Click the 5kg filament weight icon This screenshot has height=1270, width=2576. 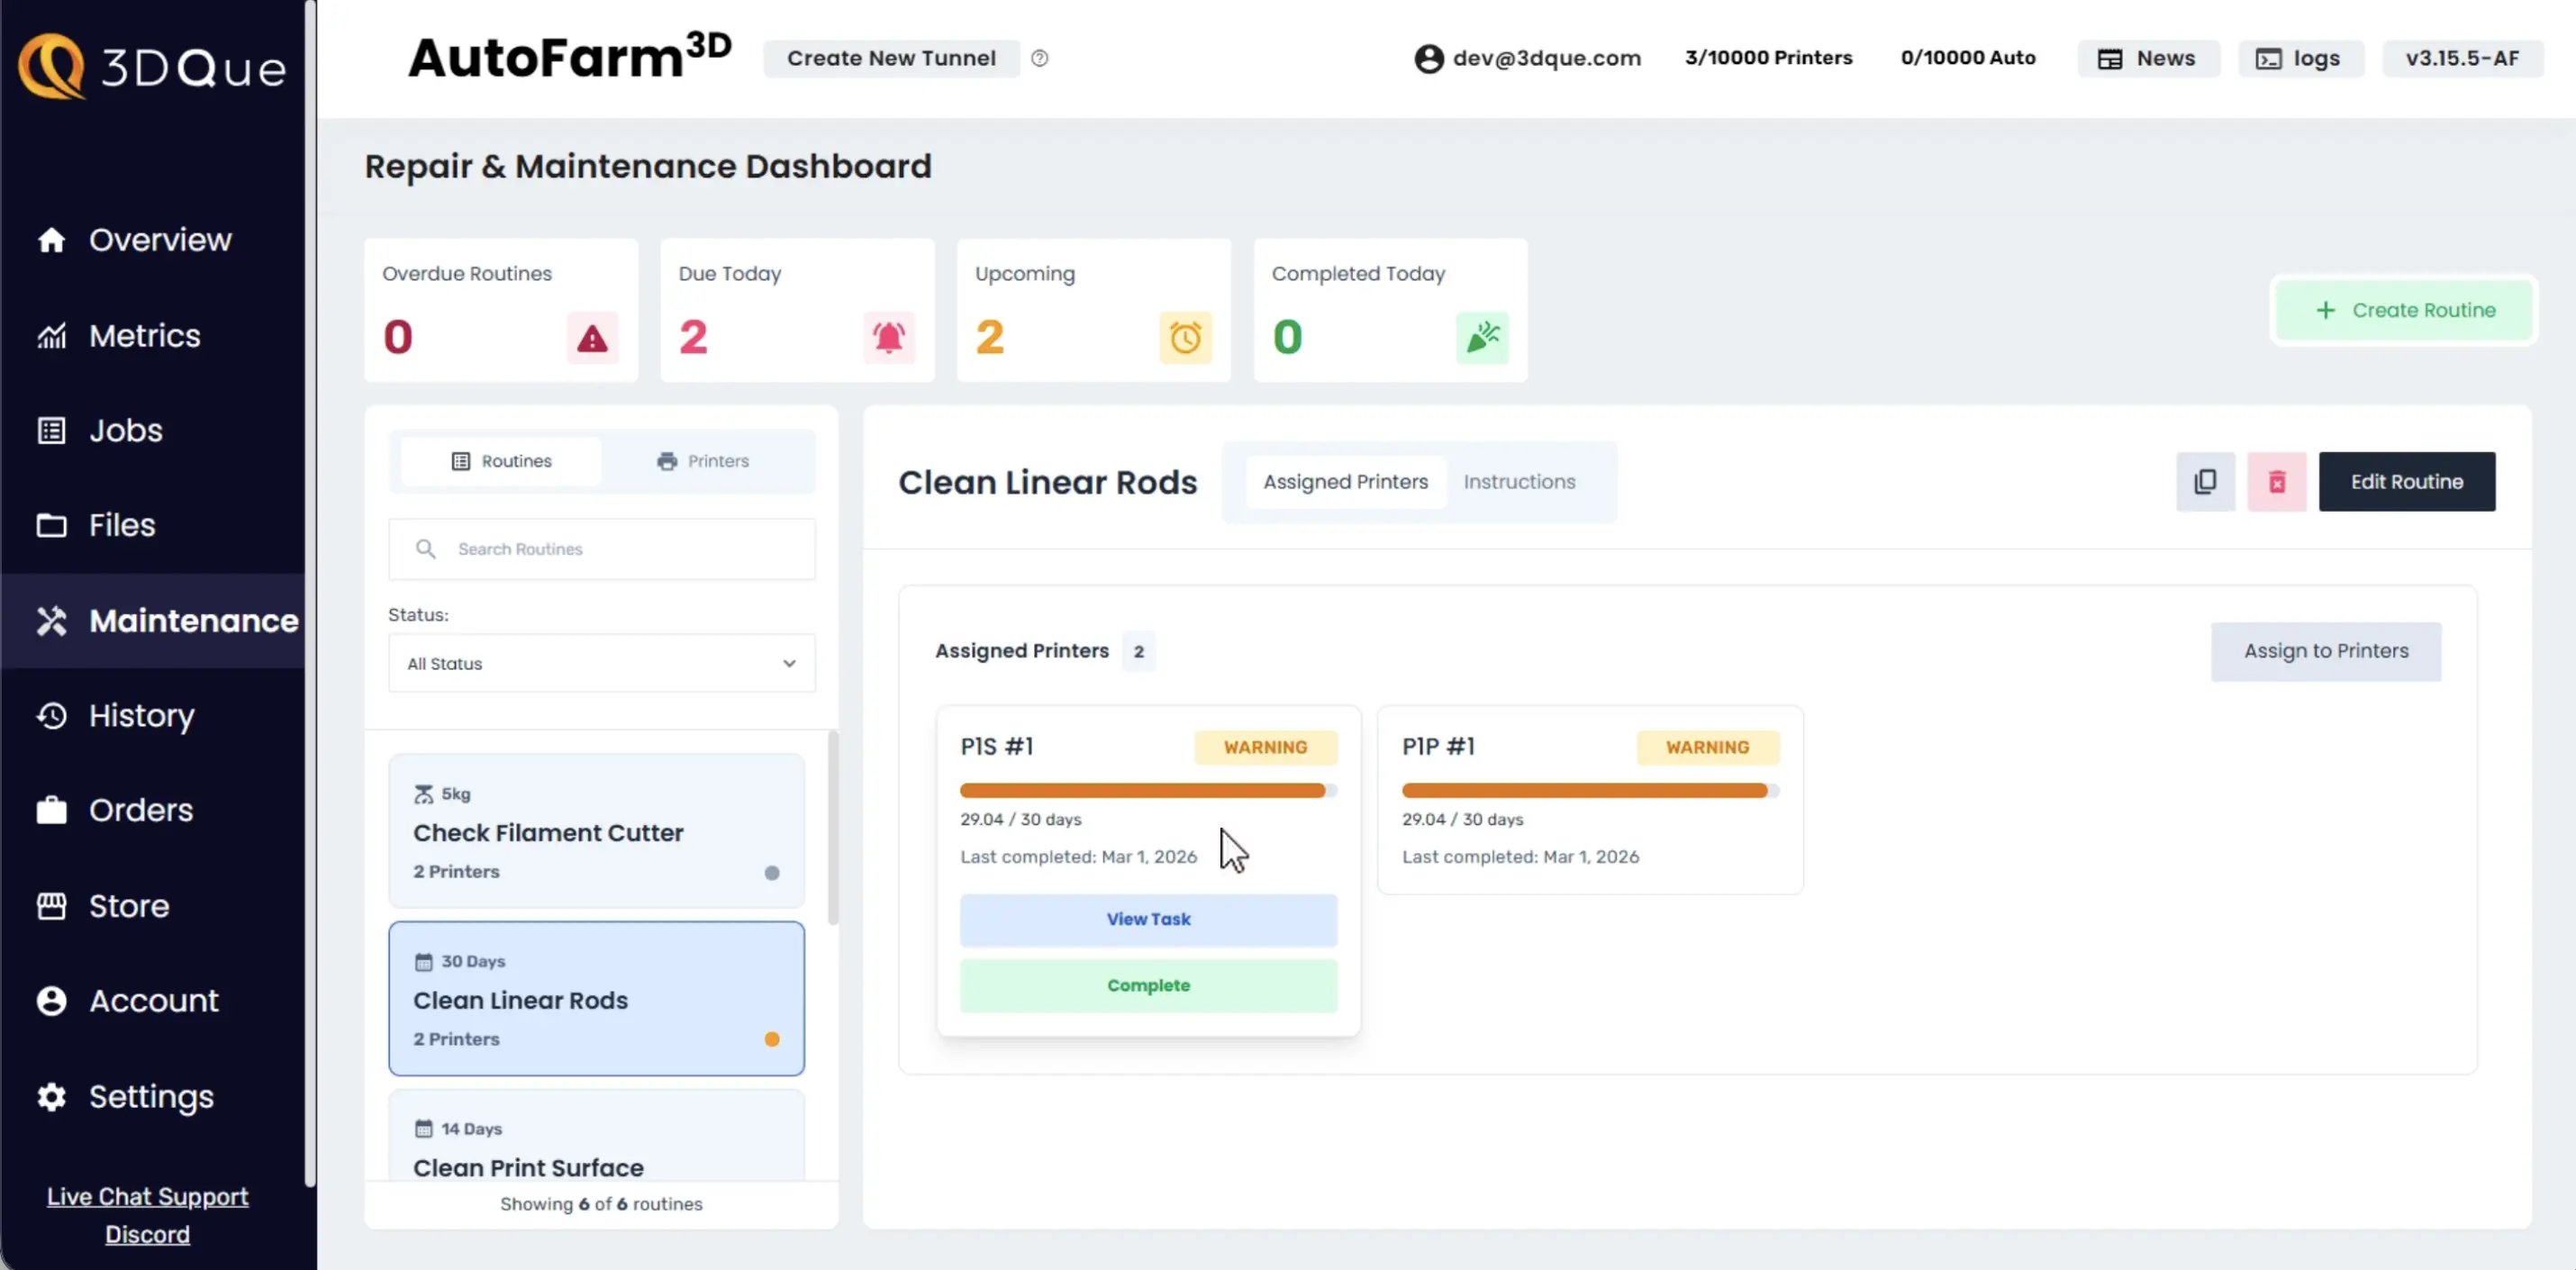[424, 794]
